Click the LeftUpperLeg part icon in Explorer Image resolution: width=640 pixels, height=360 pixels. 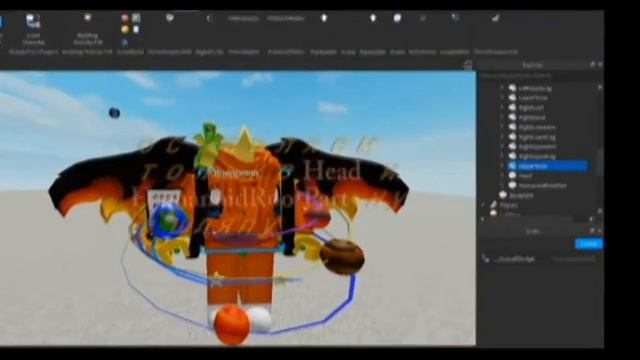[513, 88]
